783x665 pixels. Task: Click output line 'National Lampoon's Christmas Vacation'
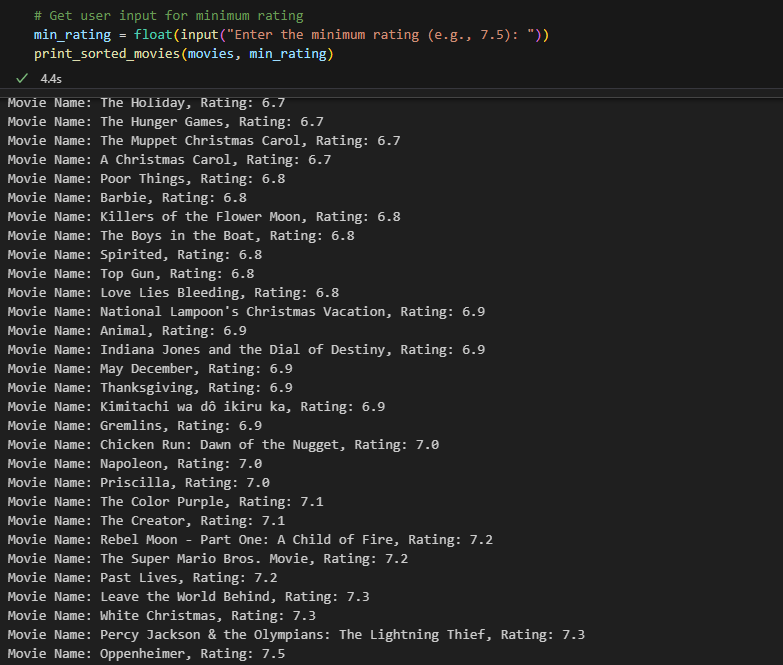pos(246,312)
